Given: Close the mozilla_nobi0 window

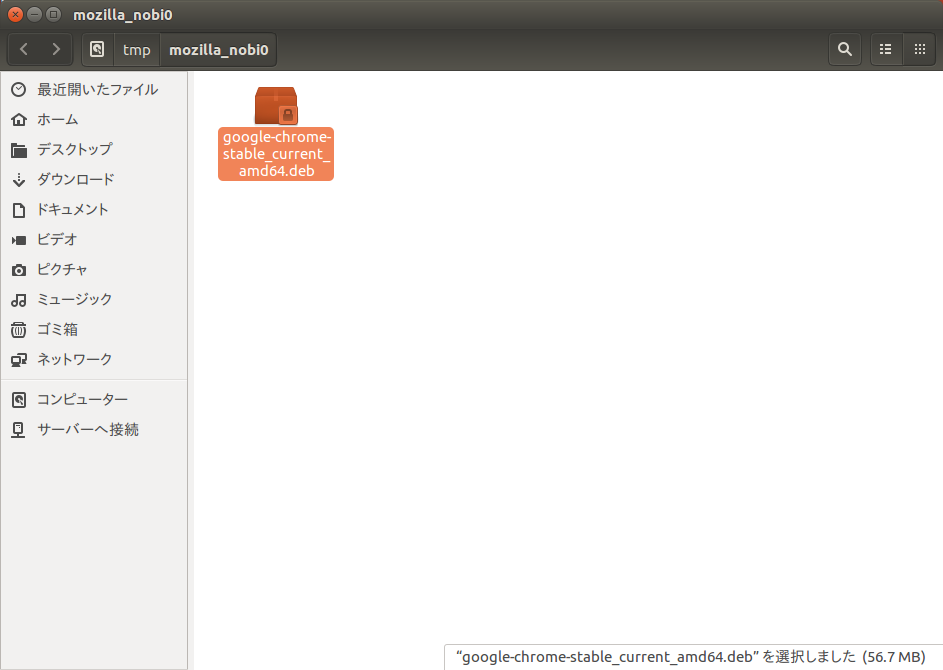Looking at the screenshot, I should click(16, 14).
